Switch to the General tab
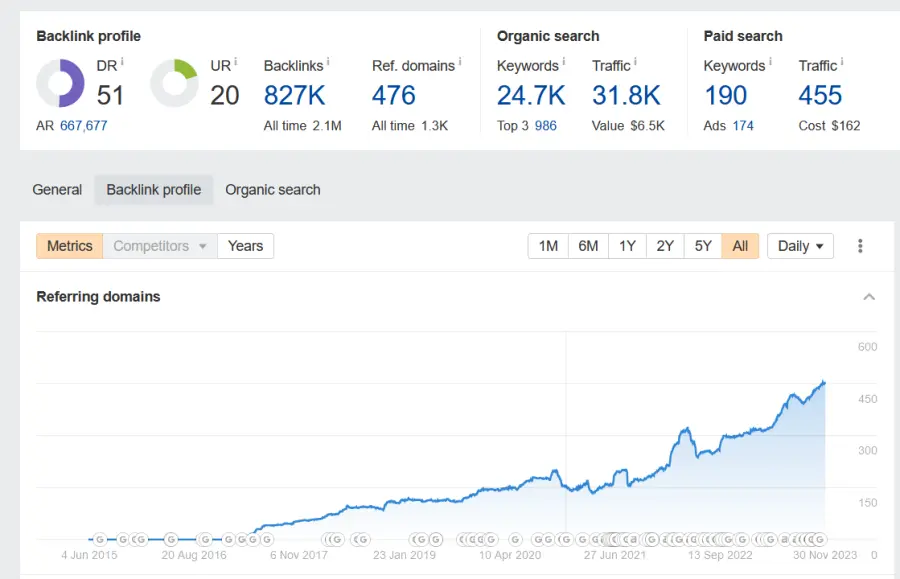 tap(57, 190)
